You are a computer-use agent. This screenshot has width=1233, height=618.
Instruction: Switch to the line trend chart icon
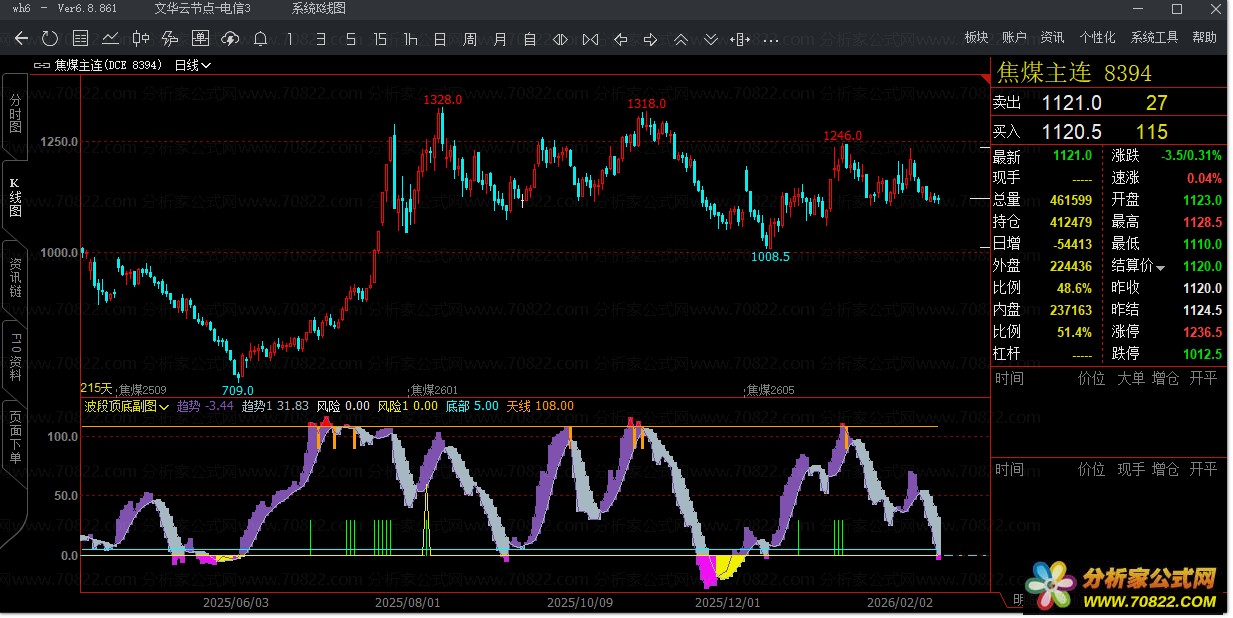tap(111, 39)
